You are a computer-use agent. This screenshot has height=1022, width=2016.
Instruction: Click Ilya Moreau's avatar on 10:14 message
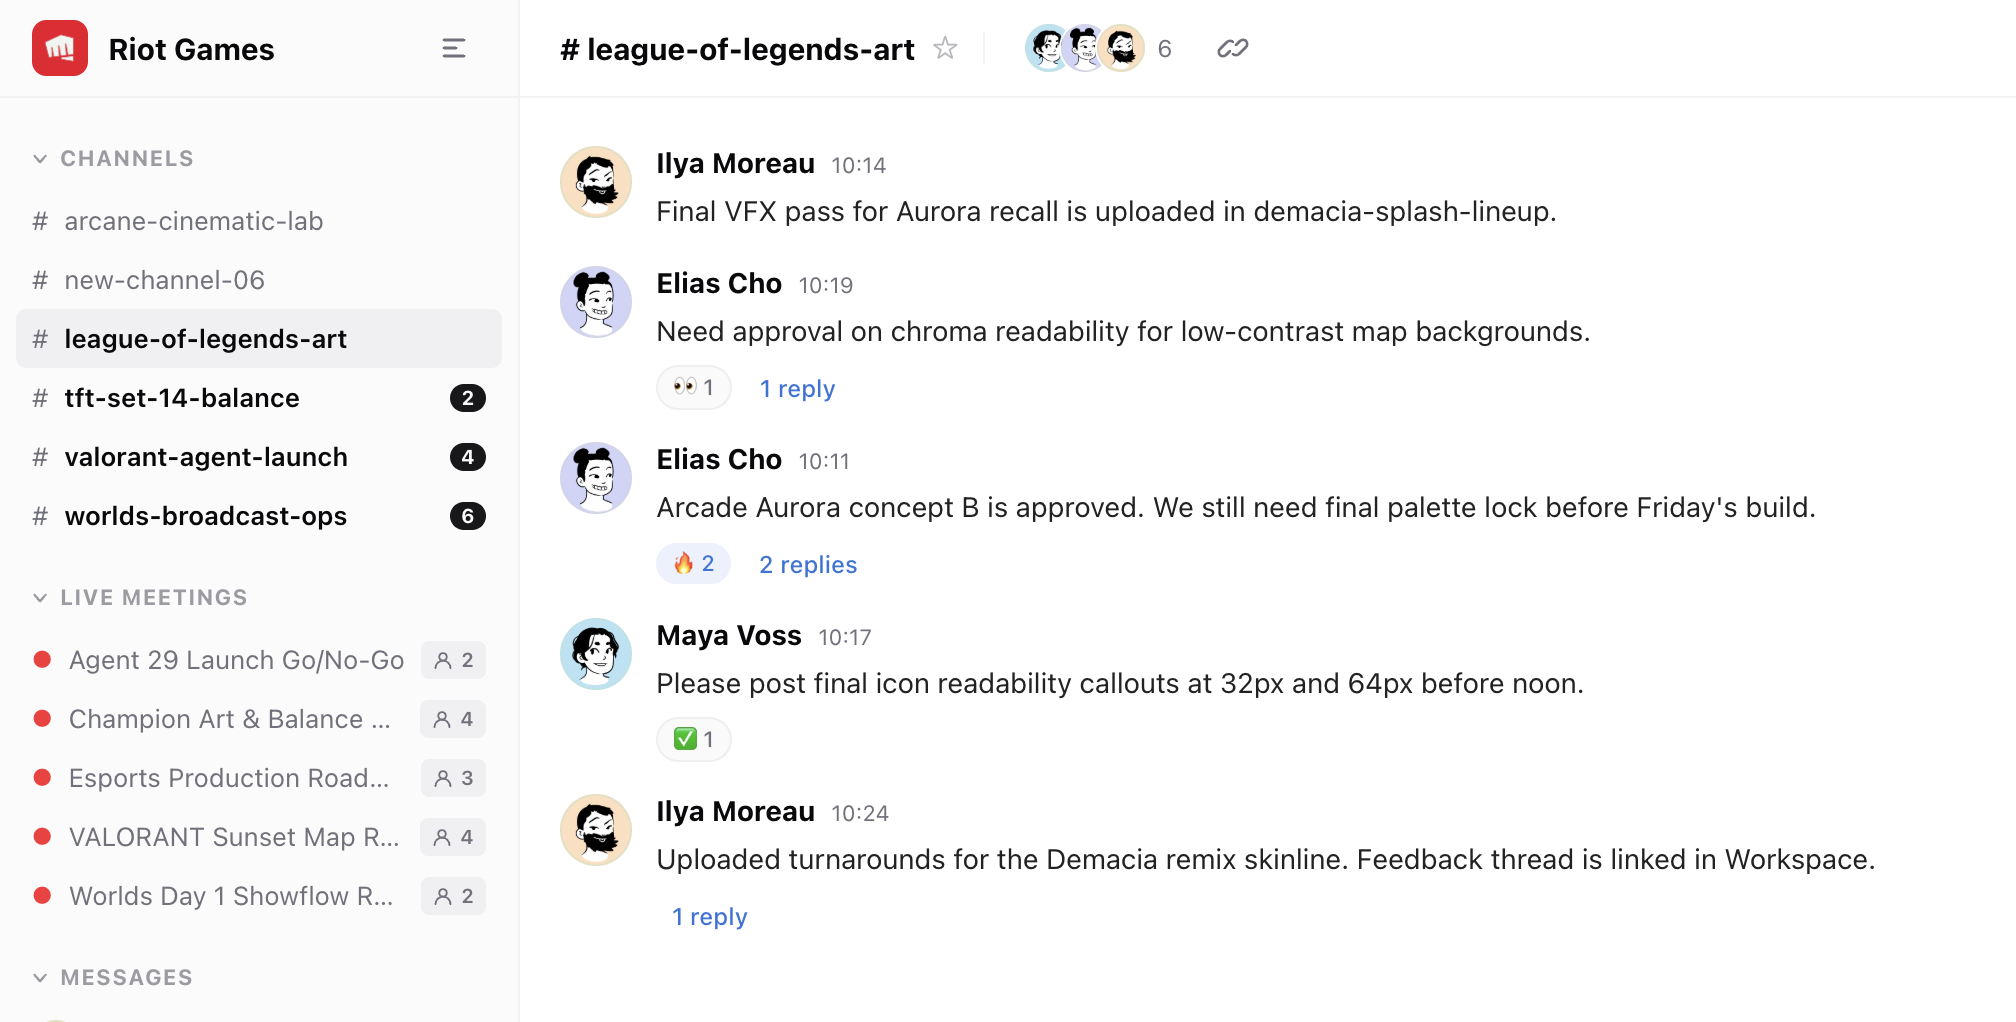pyautogui.click(x=596, y=182)
